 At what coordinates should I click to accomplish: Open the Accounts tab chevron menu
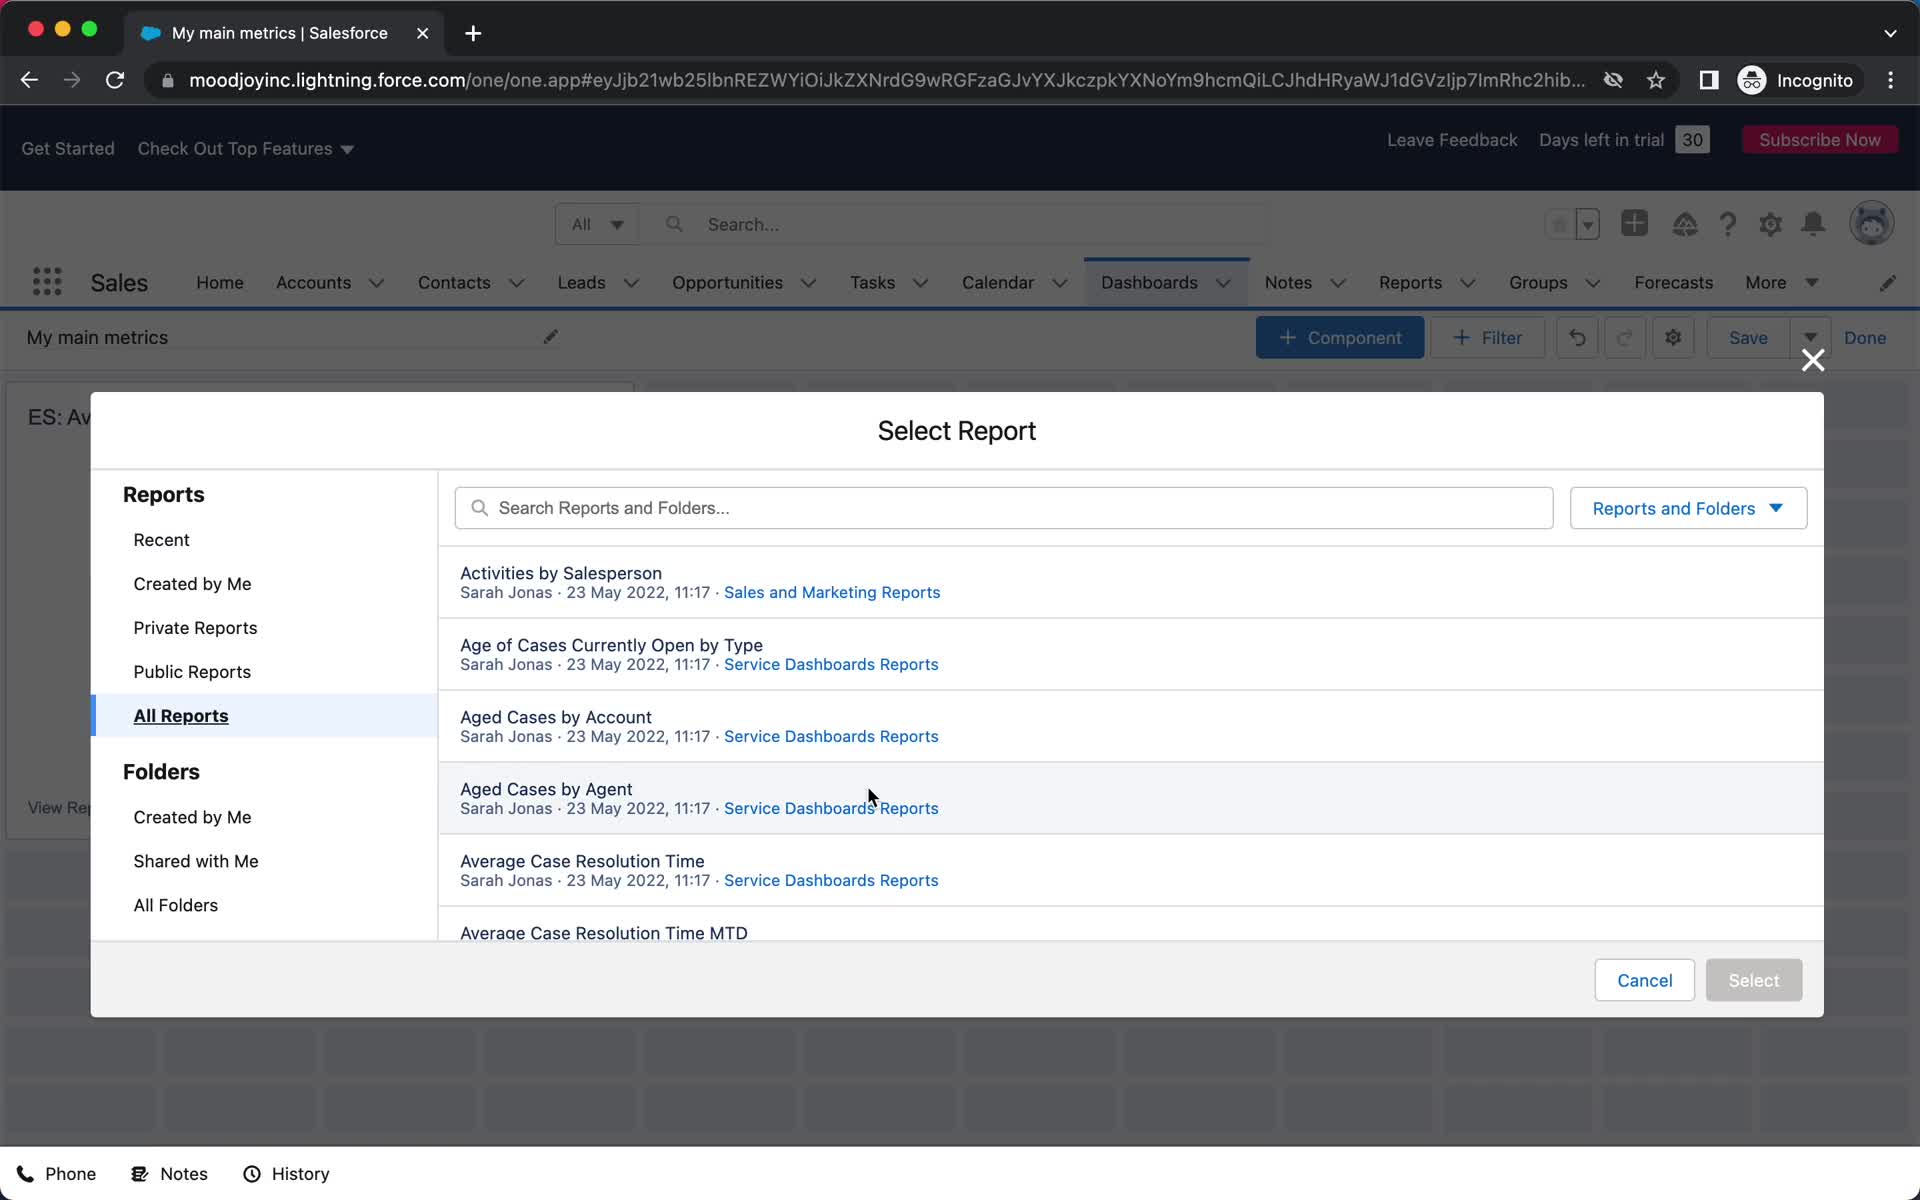[x=376, y=283]
